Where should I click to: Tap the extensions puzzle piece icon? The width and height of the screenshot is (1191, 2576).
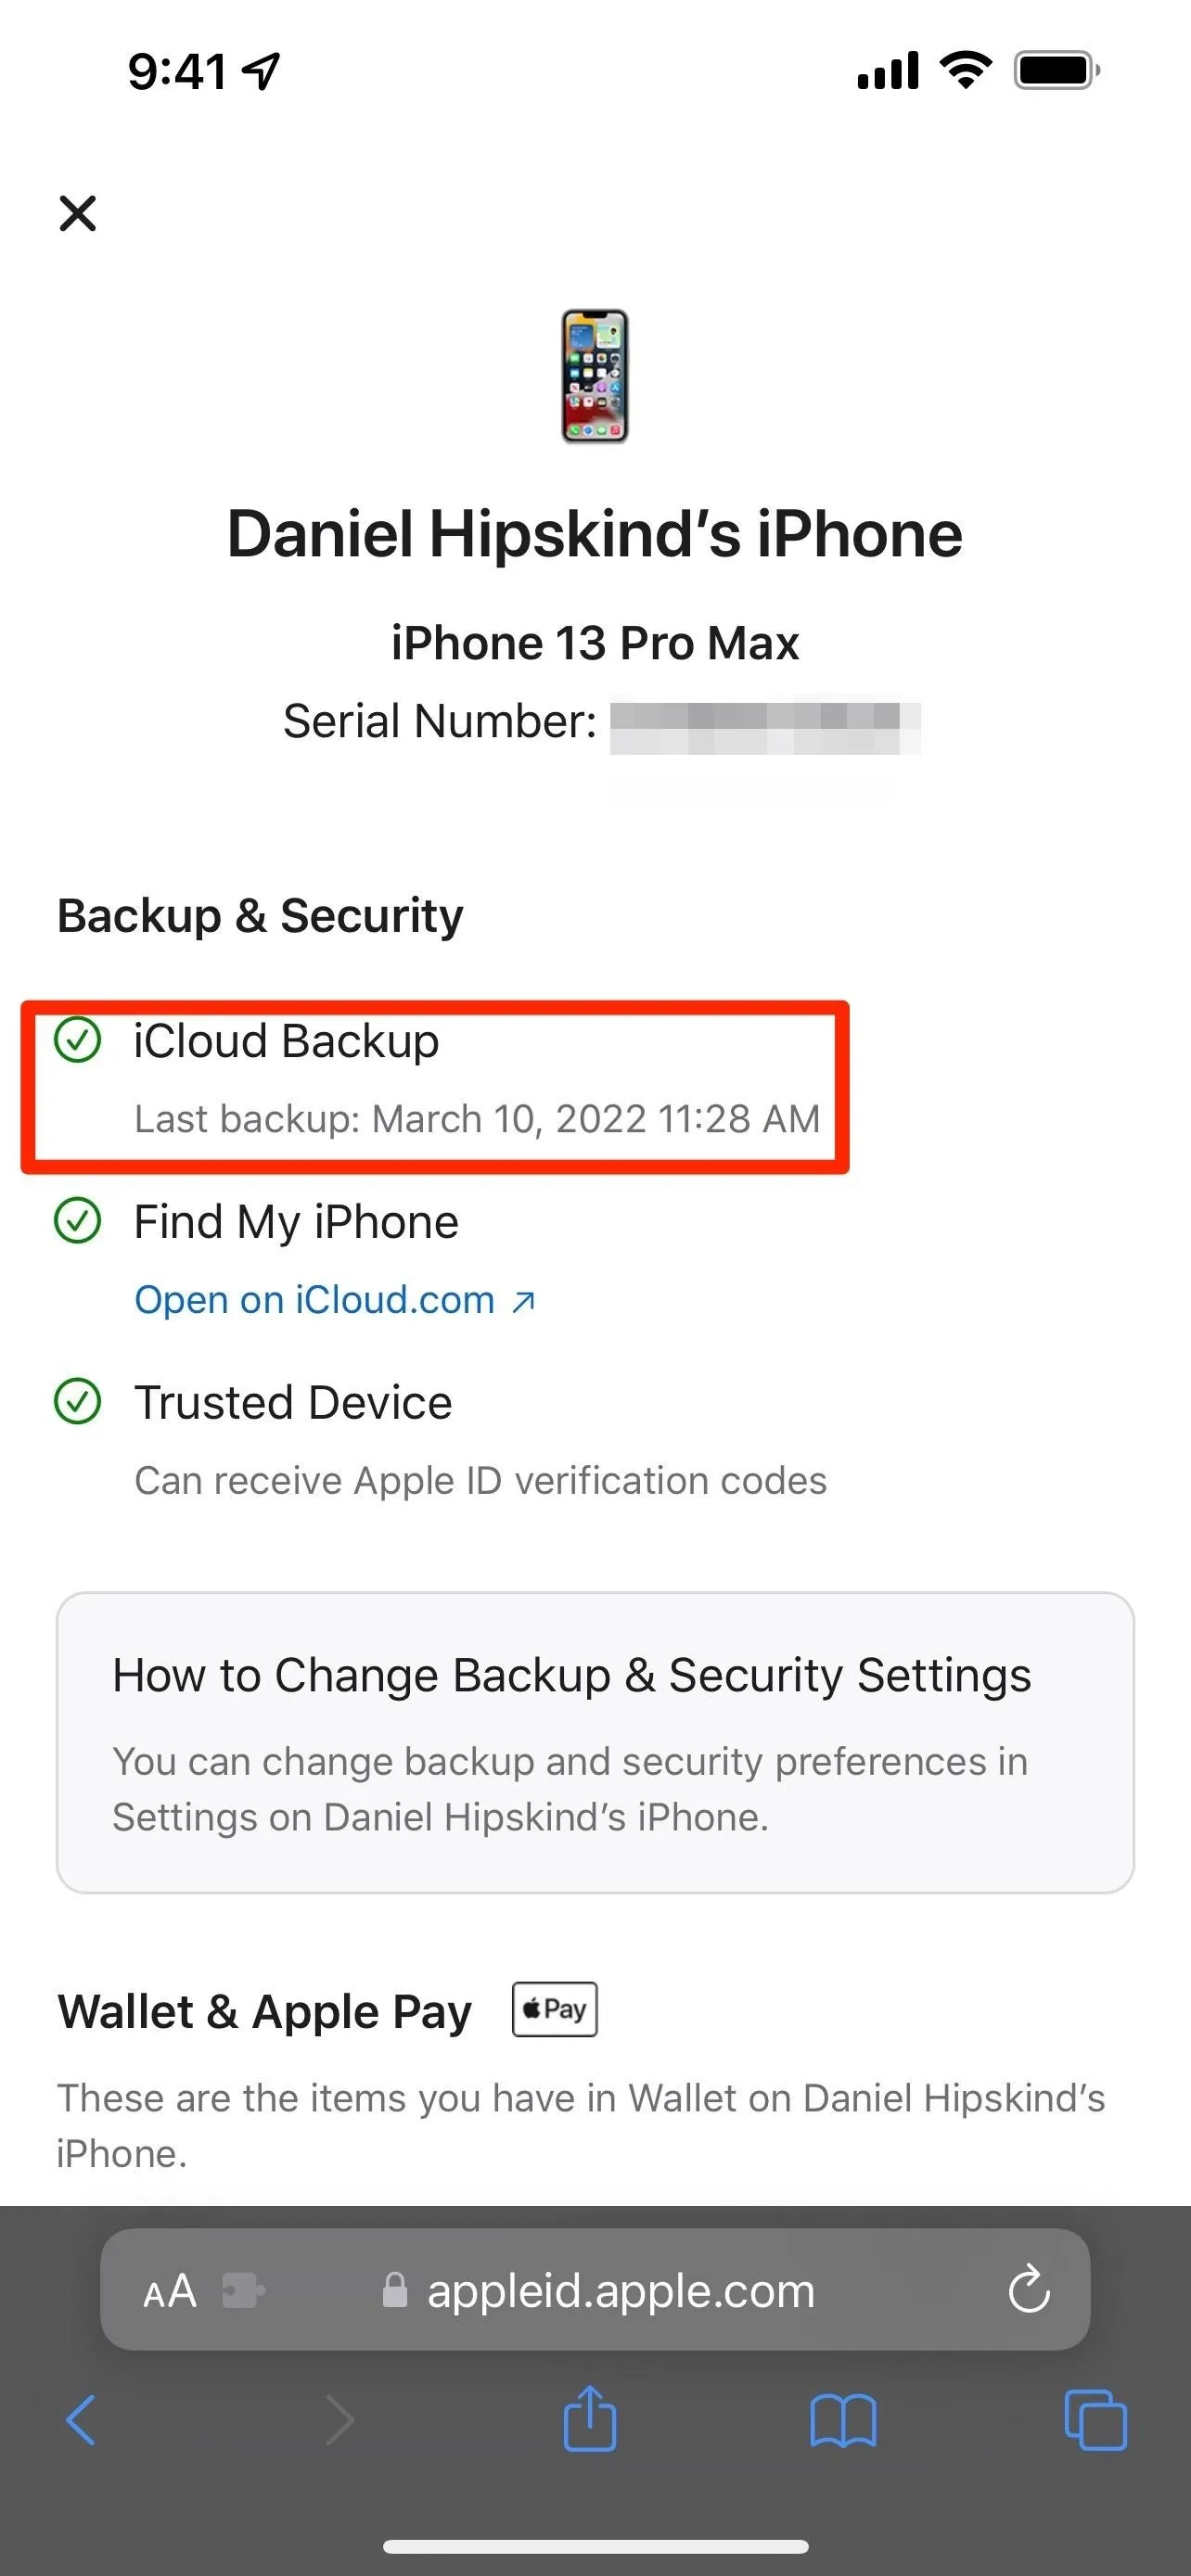click(243, 2291)
